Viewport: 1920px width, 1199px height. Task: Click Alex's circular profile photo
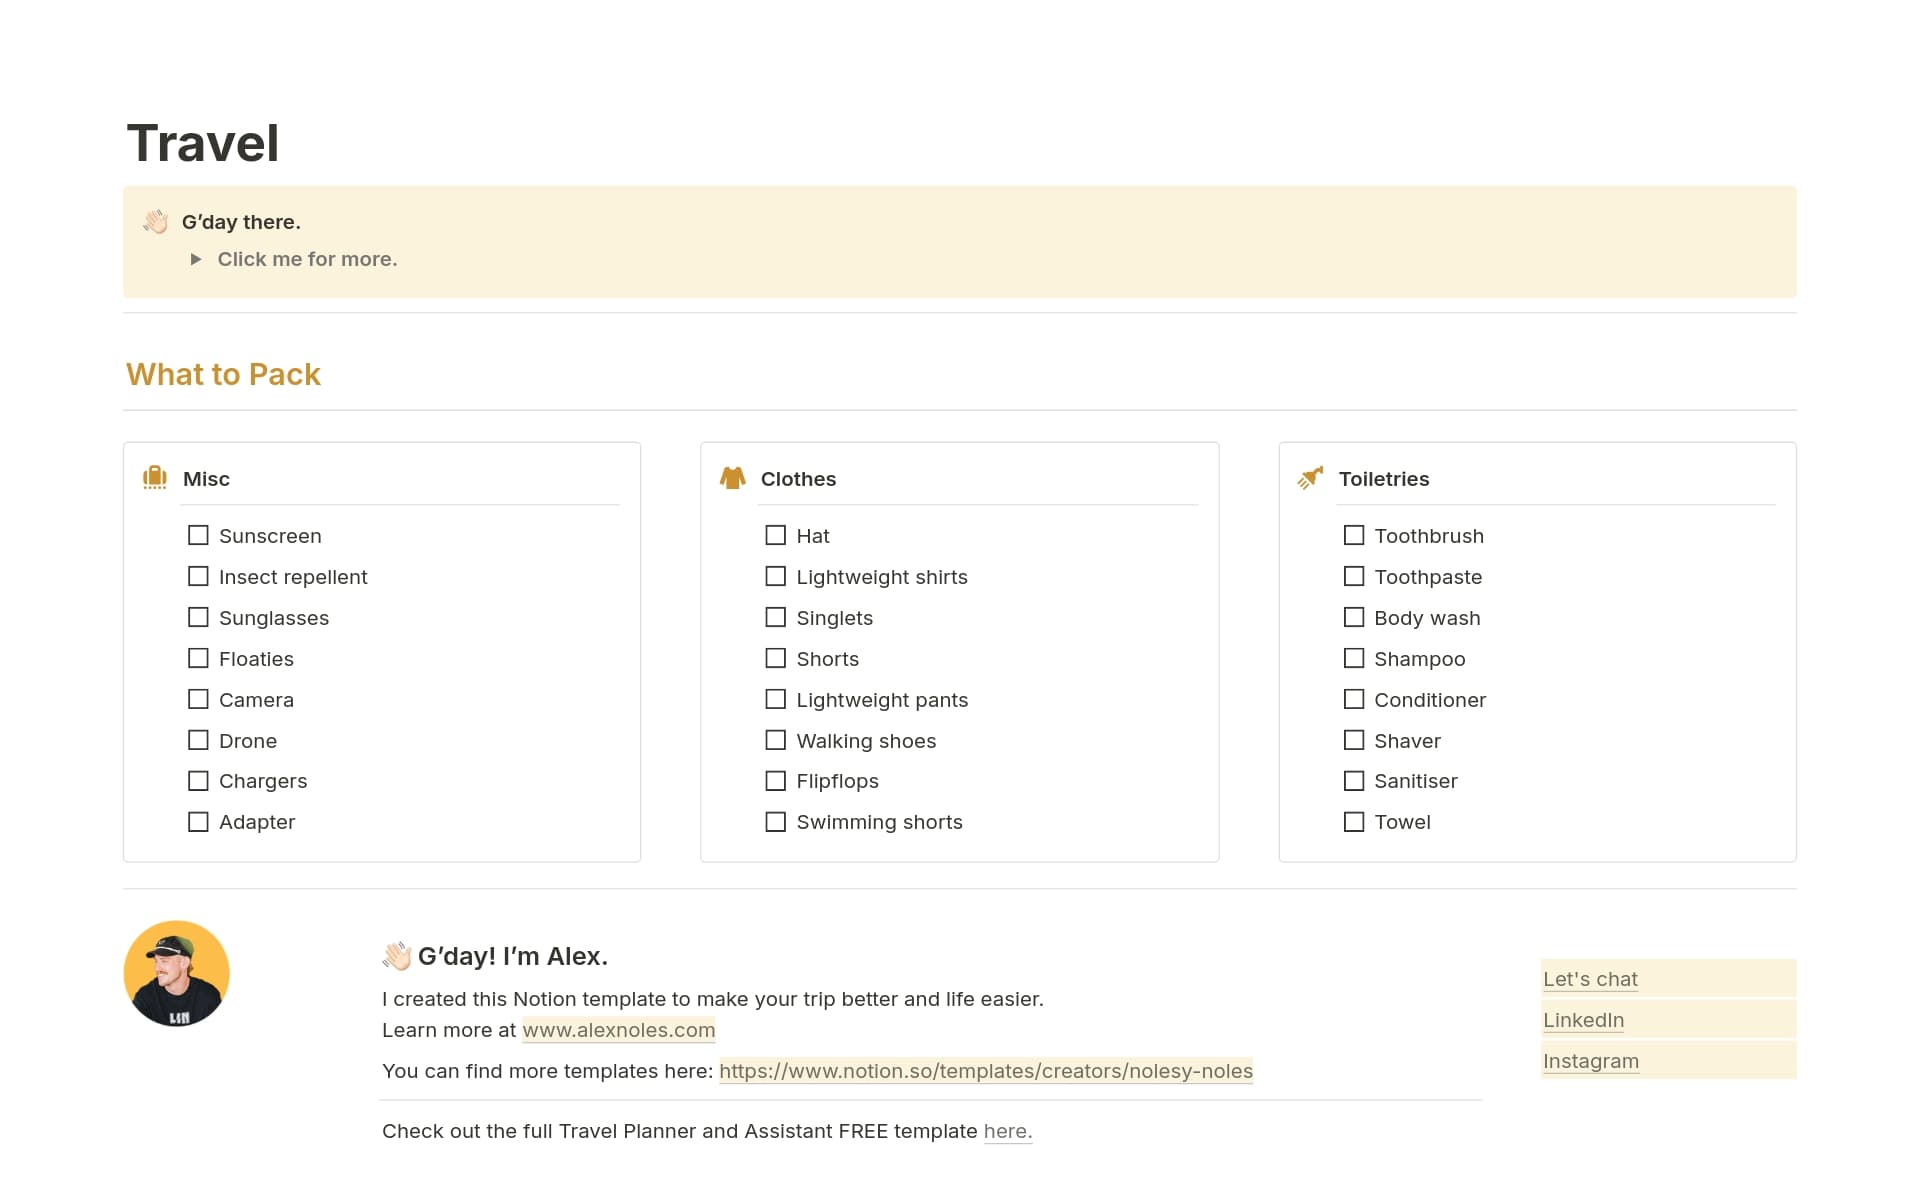(x=176, y=972)
